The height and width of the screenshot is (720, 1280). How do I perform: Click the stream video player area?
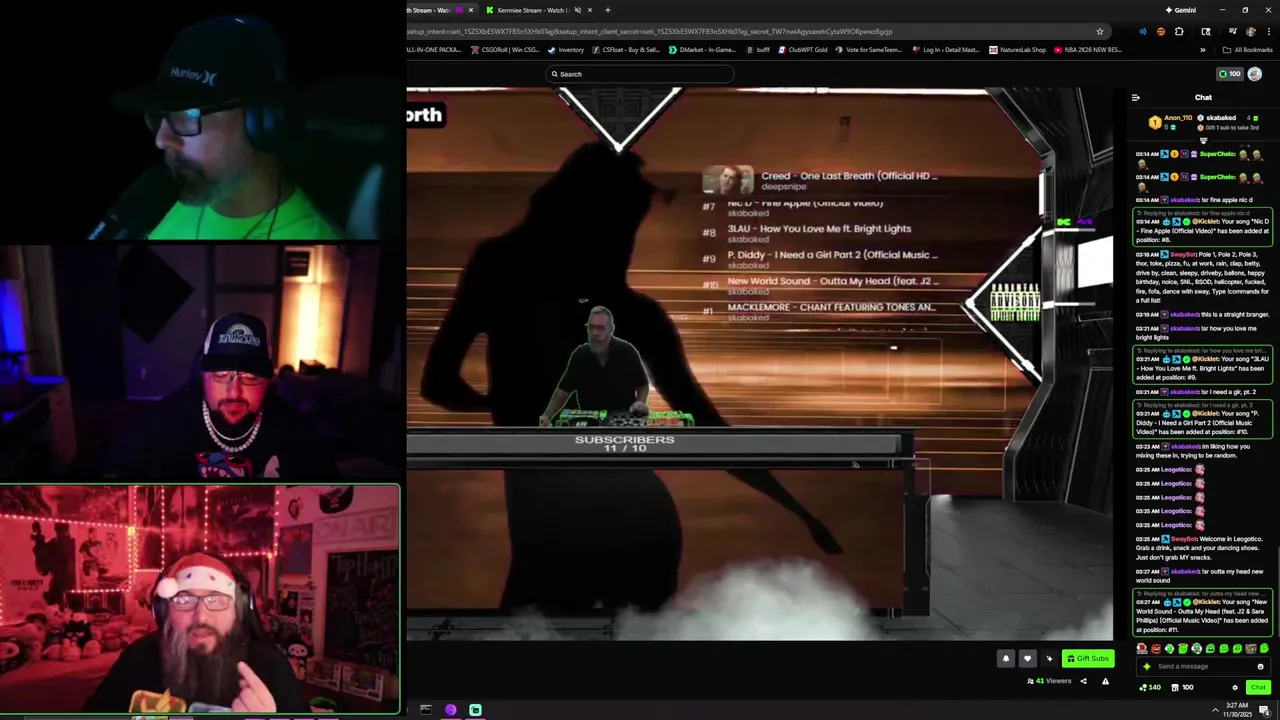coord(759,363)
